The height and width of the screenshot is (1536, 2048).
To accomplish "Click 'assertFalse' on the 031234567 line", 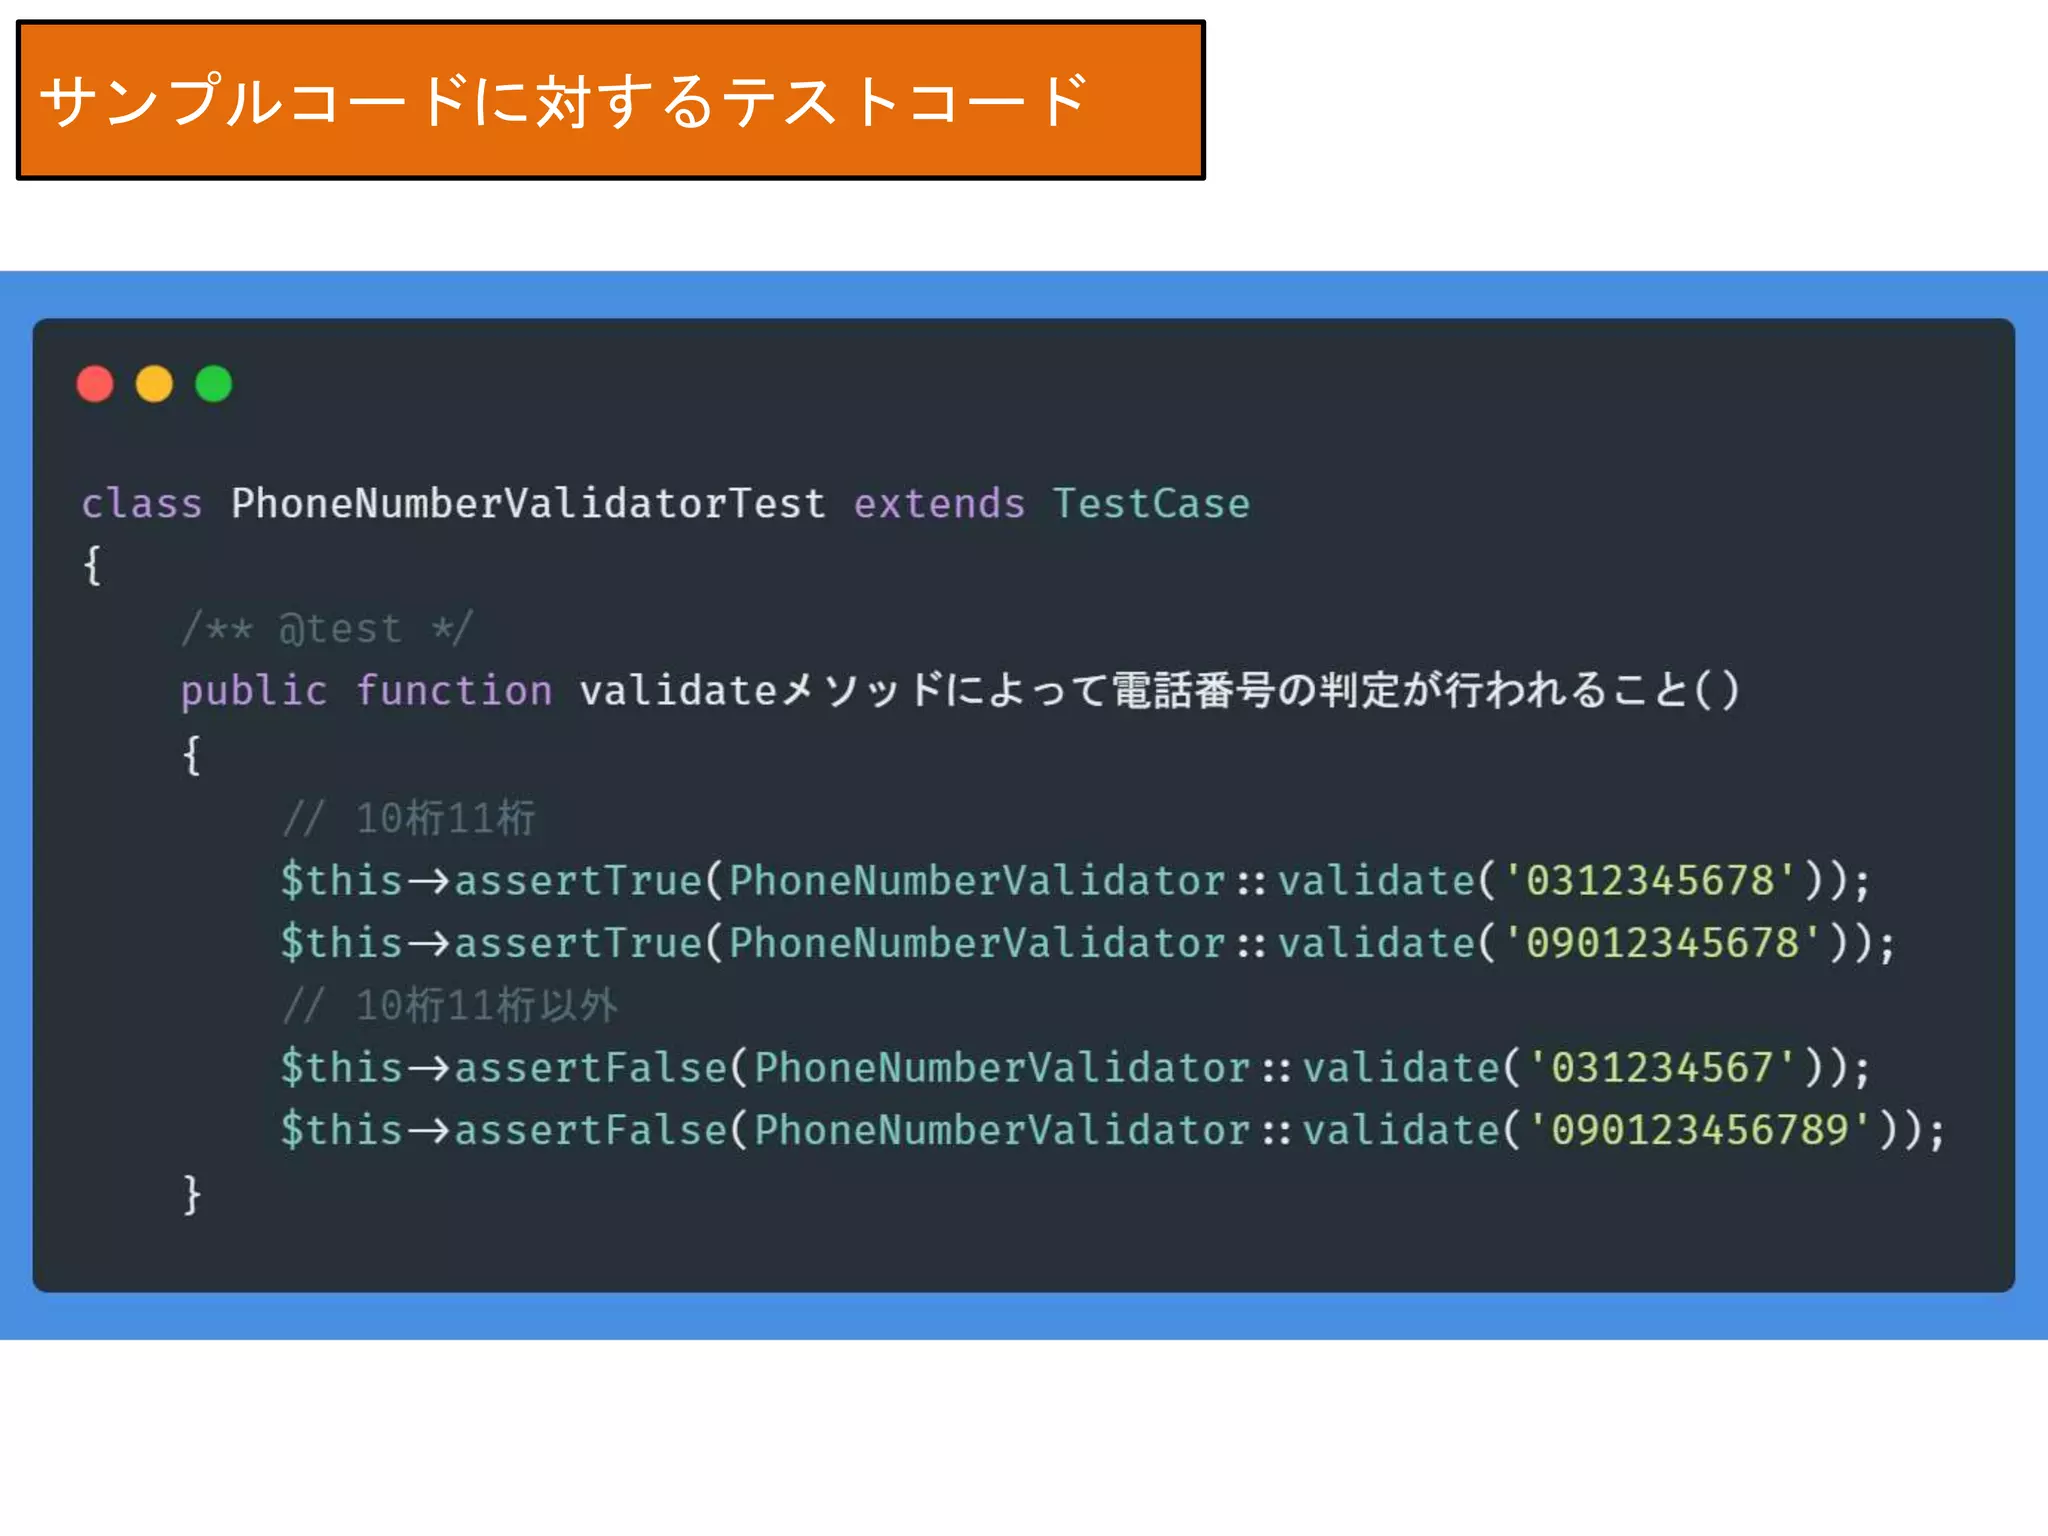I will point(591,1067).
